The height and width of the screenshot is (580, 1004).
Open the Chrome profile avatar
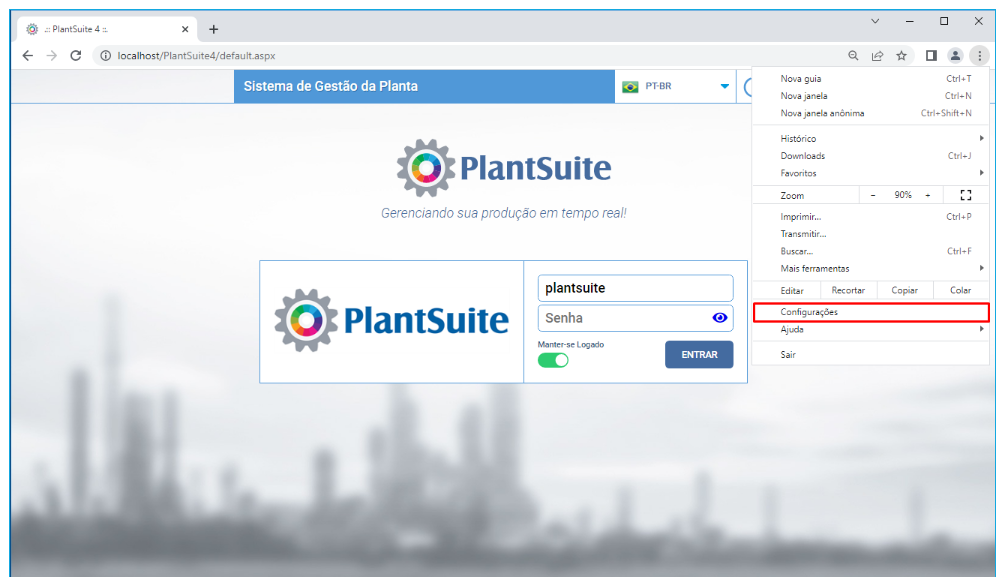955,56
